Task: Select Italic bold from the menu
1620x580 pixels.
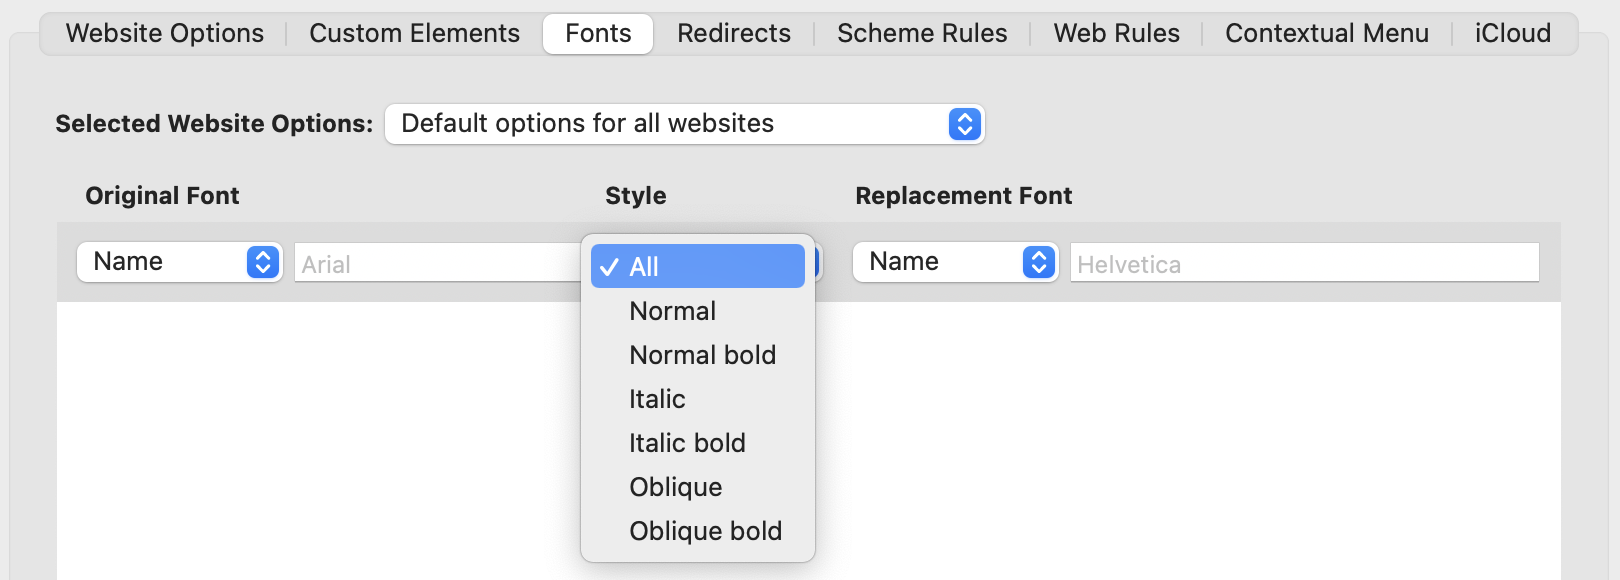Action: pyautogui.click(x=687, y=443)
